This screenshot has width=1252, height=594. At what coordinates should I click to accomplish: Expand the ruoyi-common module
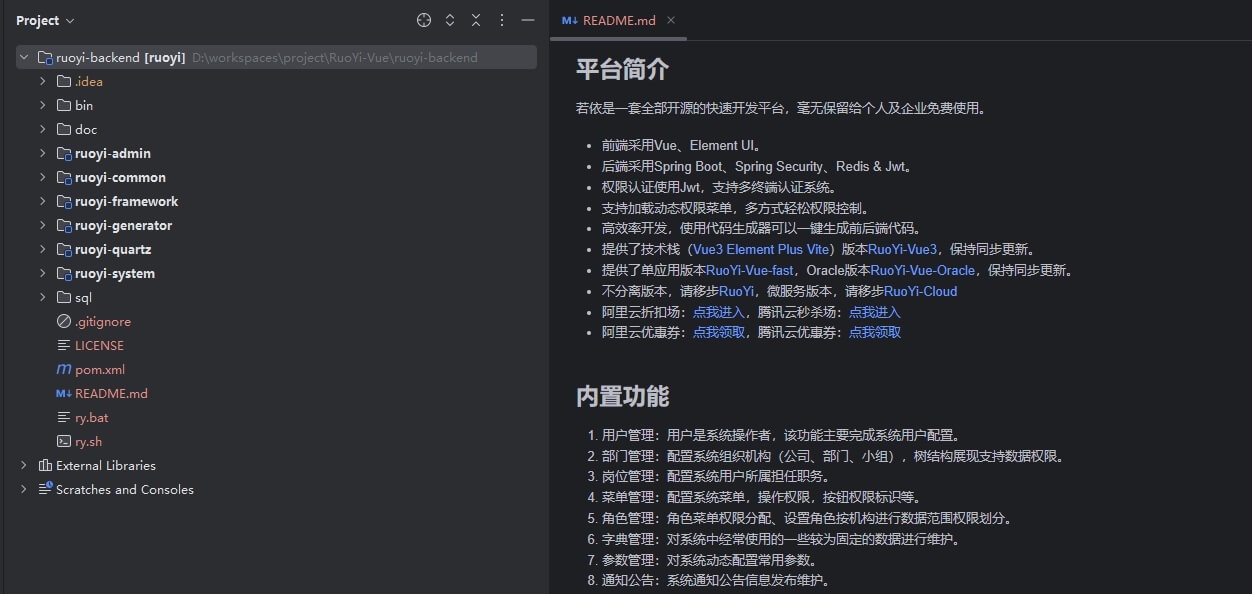pyautogui.click(x=43, y=178)
